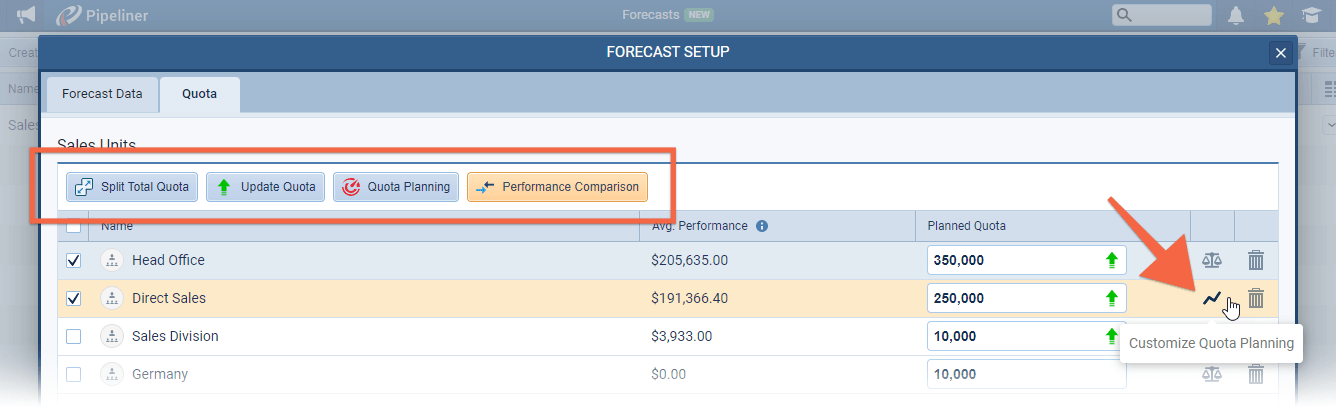Image resolution: width=1336 pixels, height=407 pixels.
Task: Delete the Direct Sales row with trash icon
Action: click(1256, 298)
